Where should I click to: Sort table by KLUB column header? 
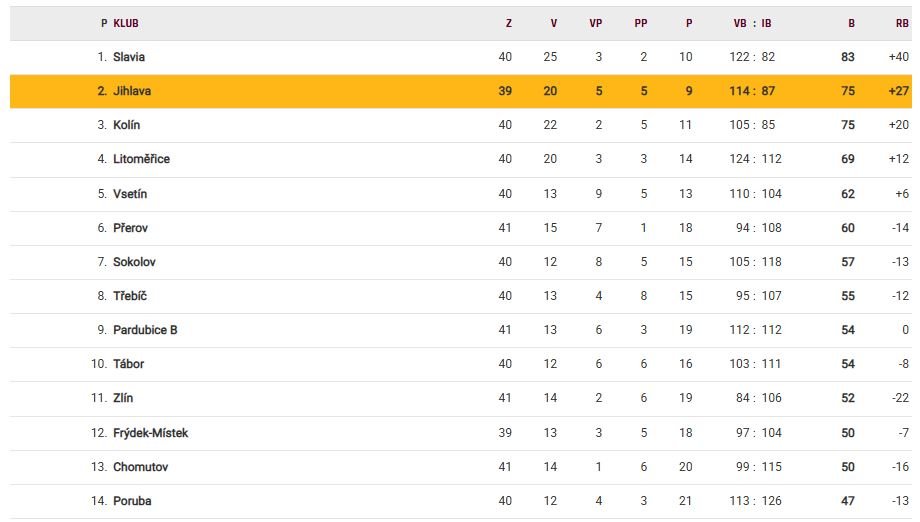pyautogui.click(x=126, y=23)
